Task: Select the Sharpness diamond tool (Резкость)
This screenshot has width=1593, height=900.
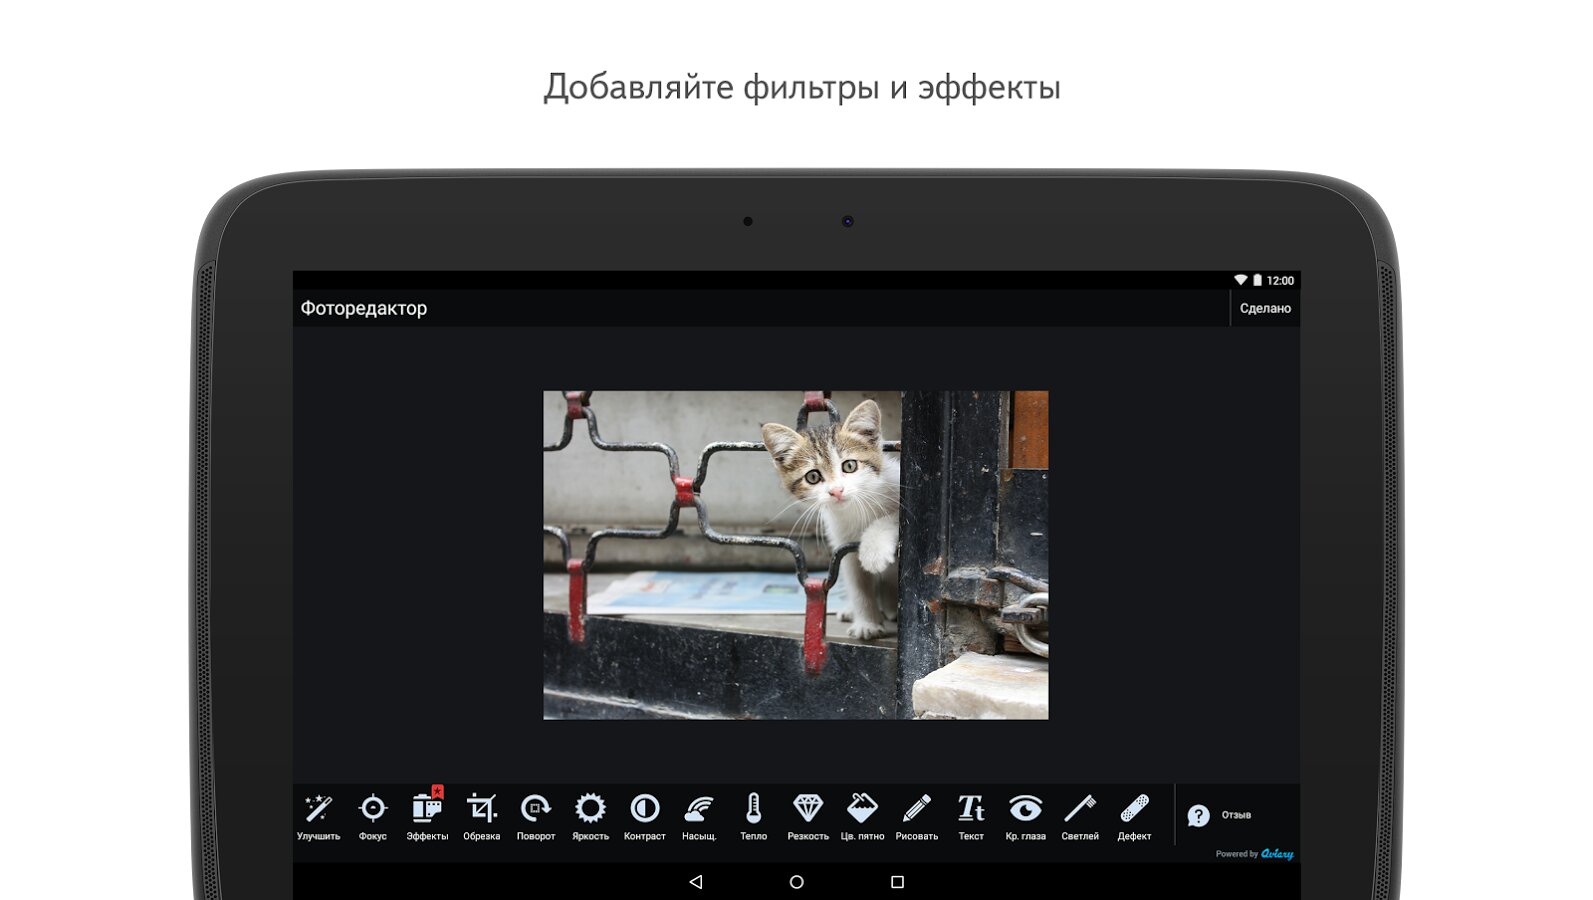Action: pos(808,815)
